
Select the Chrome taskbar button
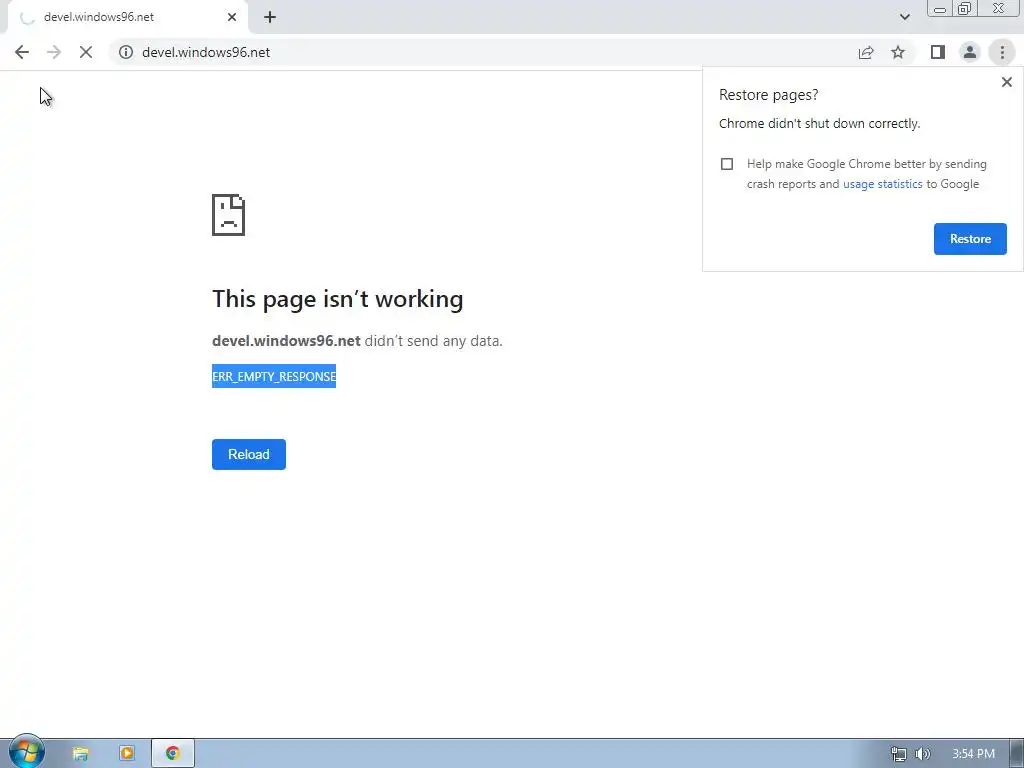click(x=173, y=754)
